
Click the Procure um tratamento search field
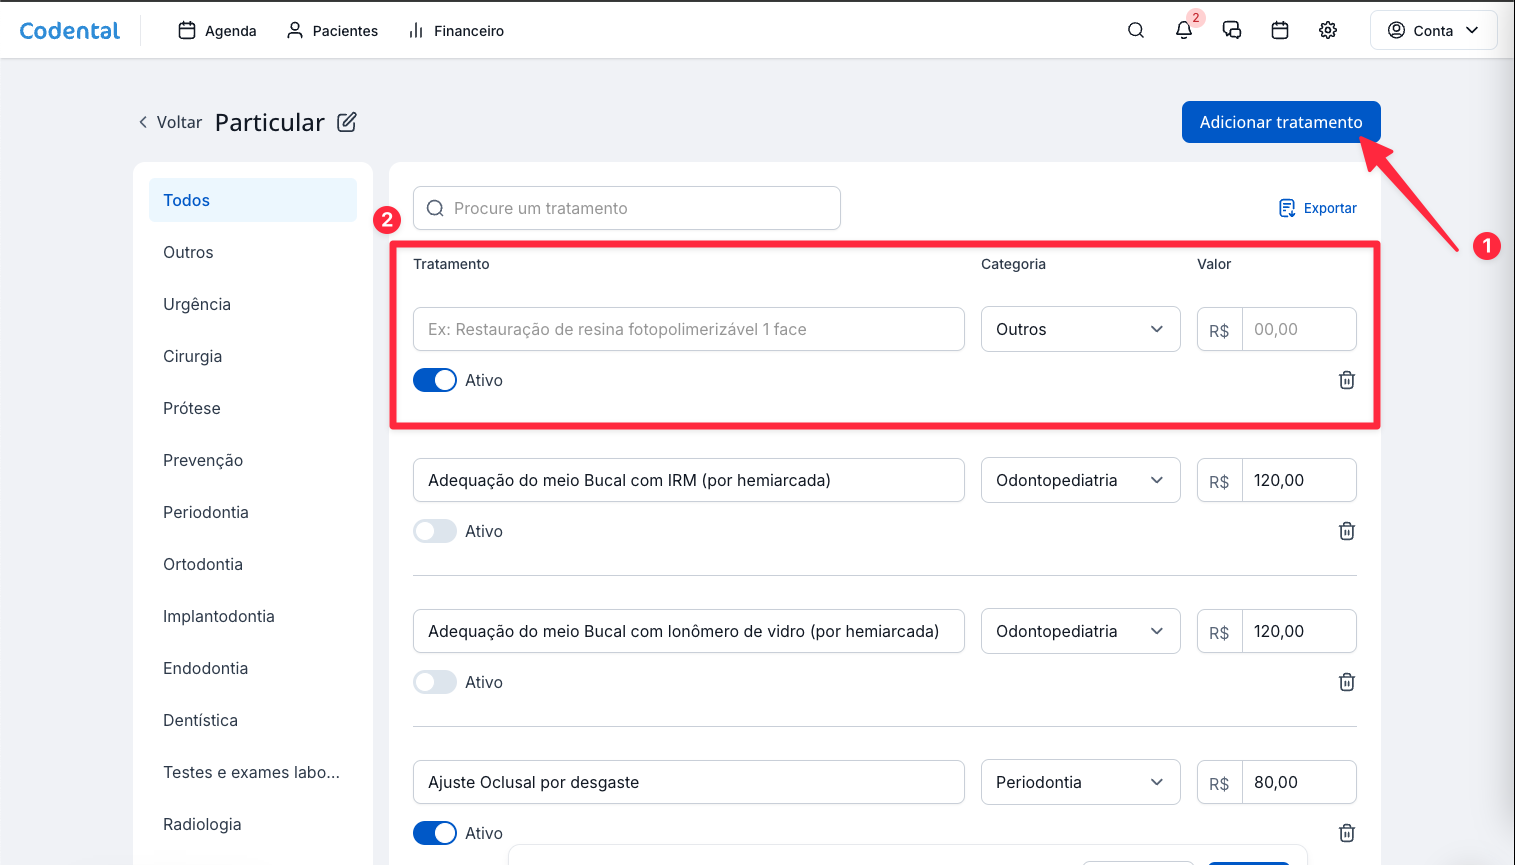coord(627,208)
